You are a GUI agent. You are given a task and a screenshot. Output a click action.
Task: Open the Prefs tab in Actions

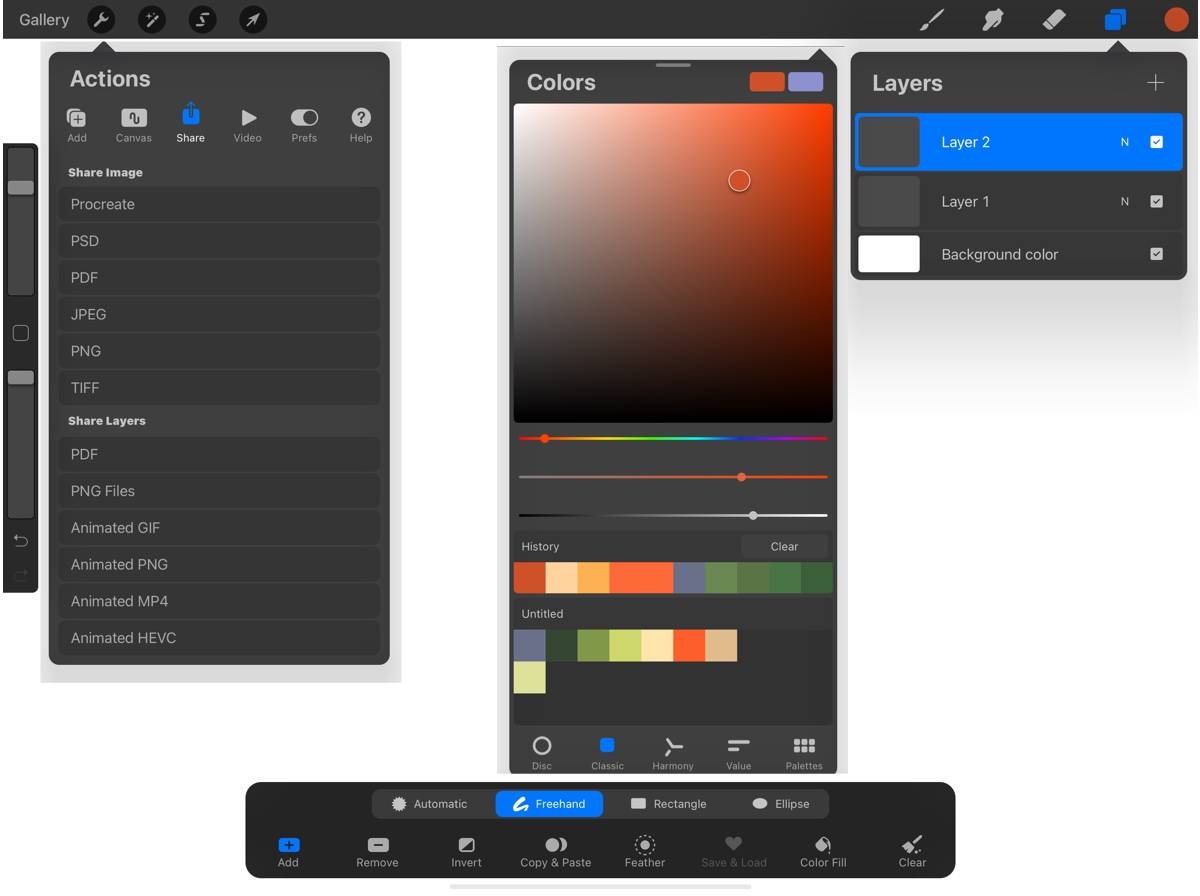(304, 126)
